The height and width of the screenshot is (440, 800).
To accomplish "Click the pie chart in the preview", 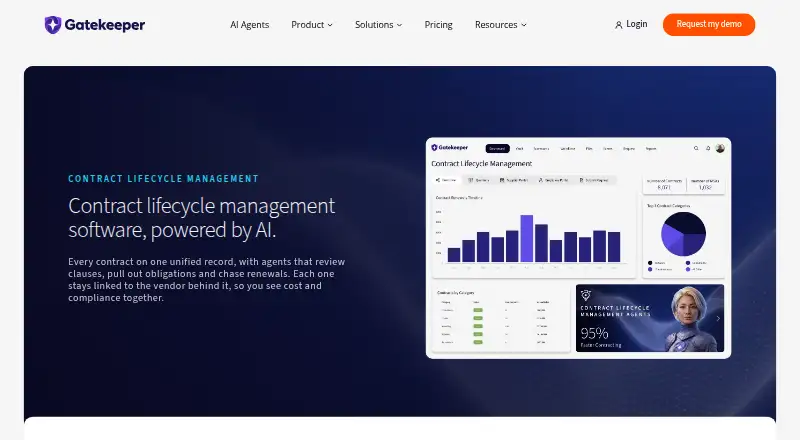I will pos(683,234).
